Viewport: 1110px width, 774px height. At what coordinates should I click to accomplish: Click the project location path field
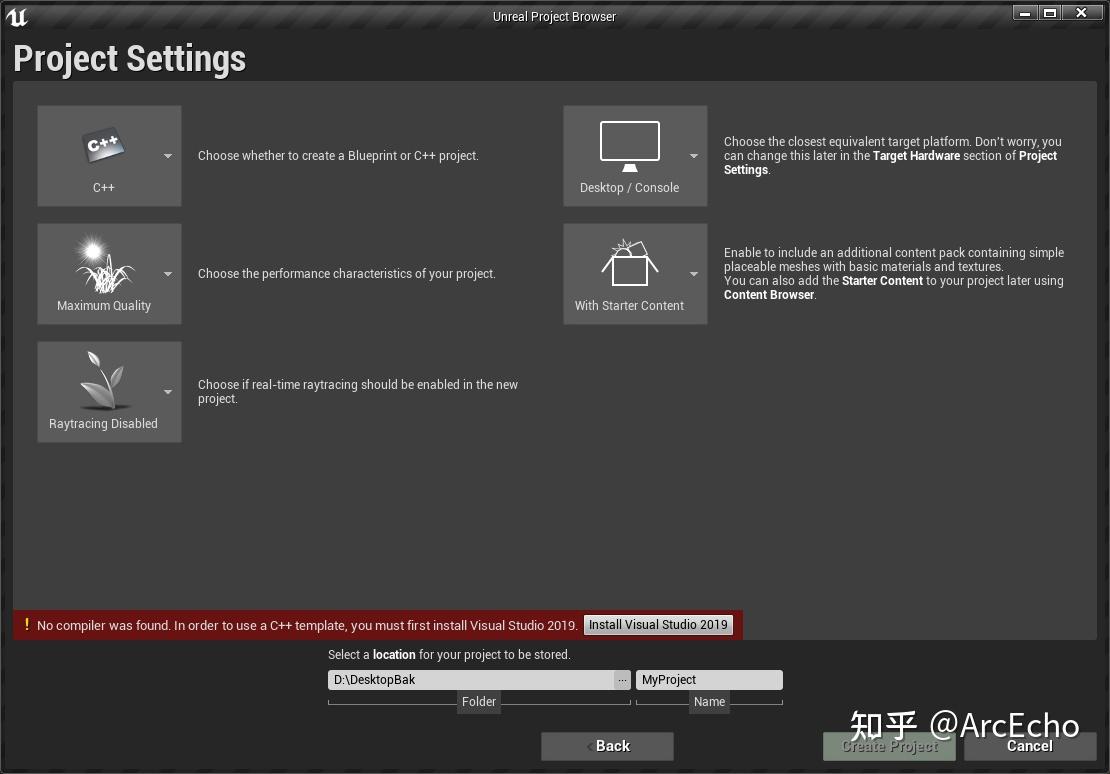(x=470, y=679)
